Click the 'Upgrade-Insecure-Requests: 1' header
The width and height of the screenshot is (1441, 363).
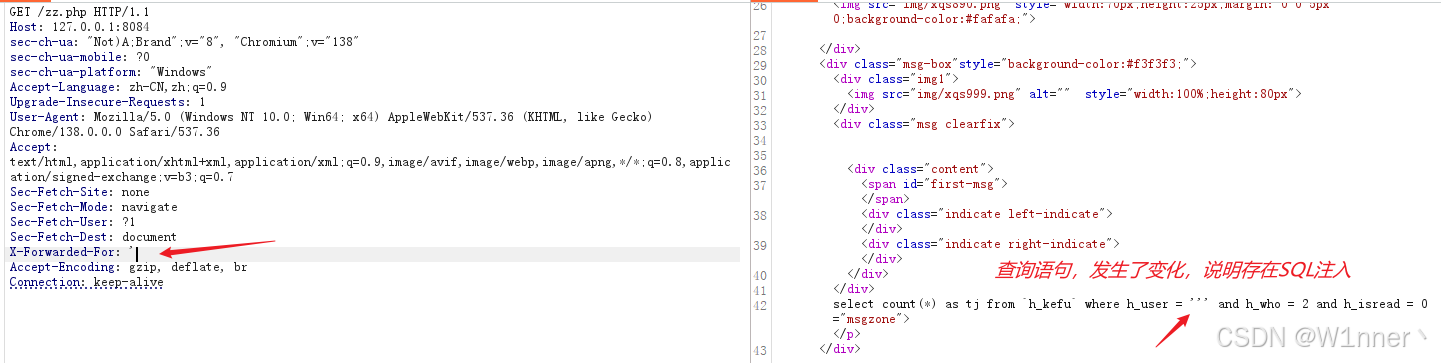[x=107, y=102]
